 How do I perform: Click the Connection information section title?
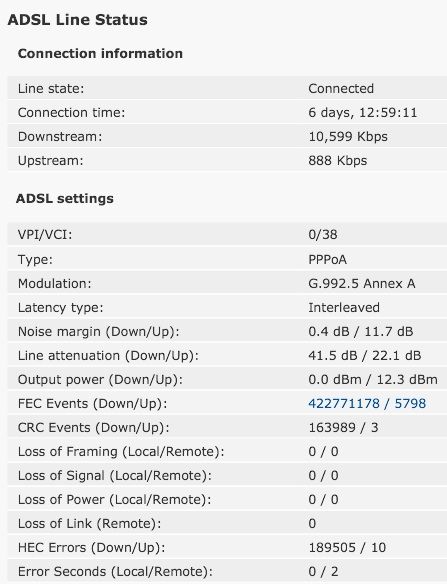[100, 53]
